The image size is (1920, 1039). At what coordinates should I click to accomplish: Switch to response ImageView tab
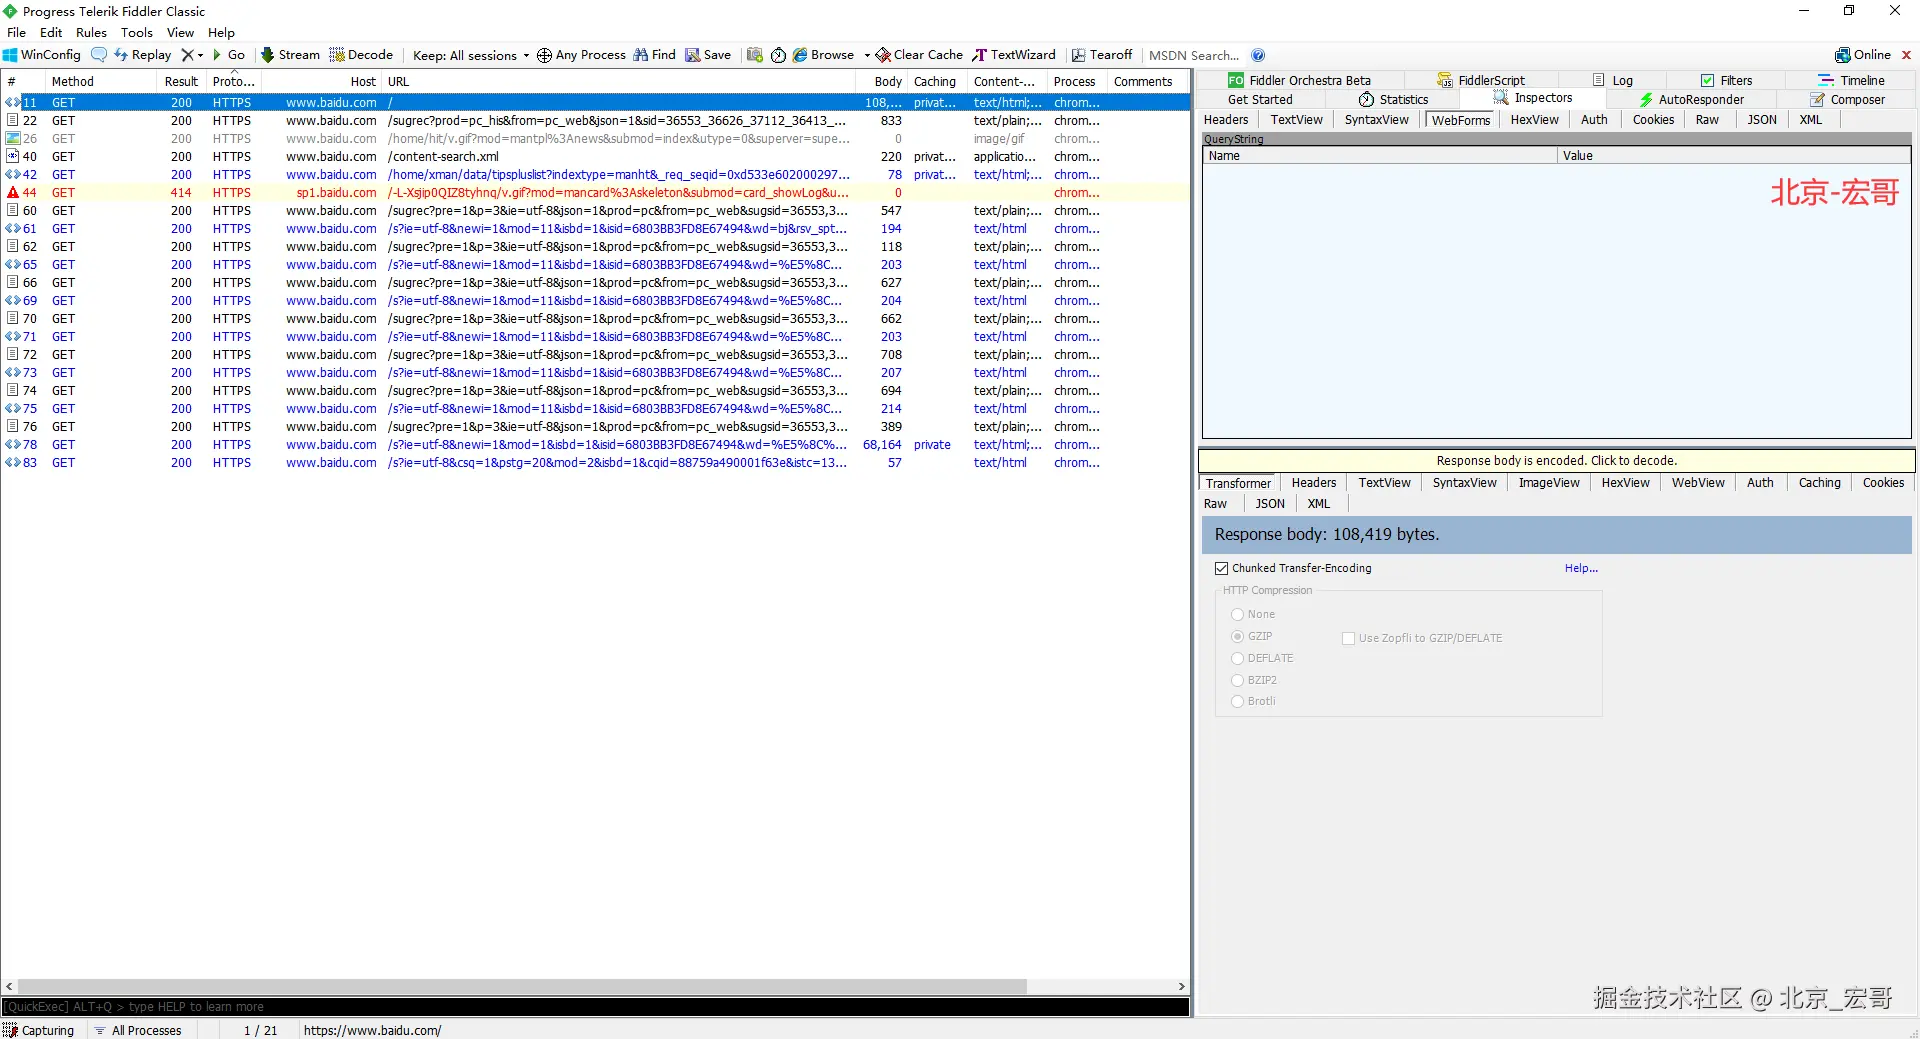tap(1549, 483)
